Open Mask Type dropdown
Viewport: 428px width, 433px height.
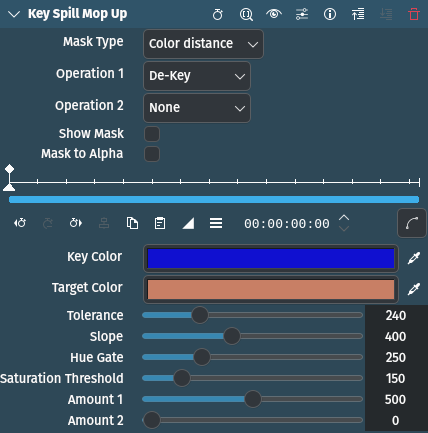tap(203, 44)
